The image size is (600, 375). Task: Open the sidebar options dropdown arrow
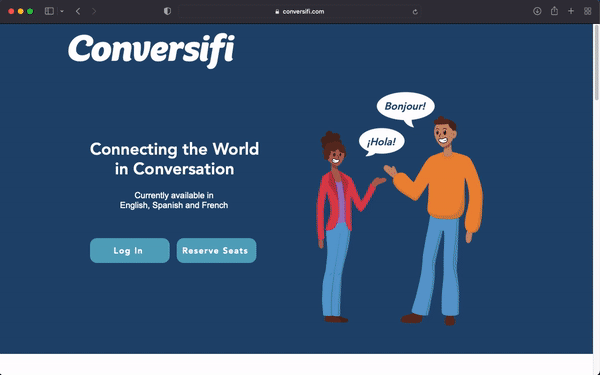point(62,11)
